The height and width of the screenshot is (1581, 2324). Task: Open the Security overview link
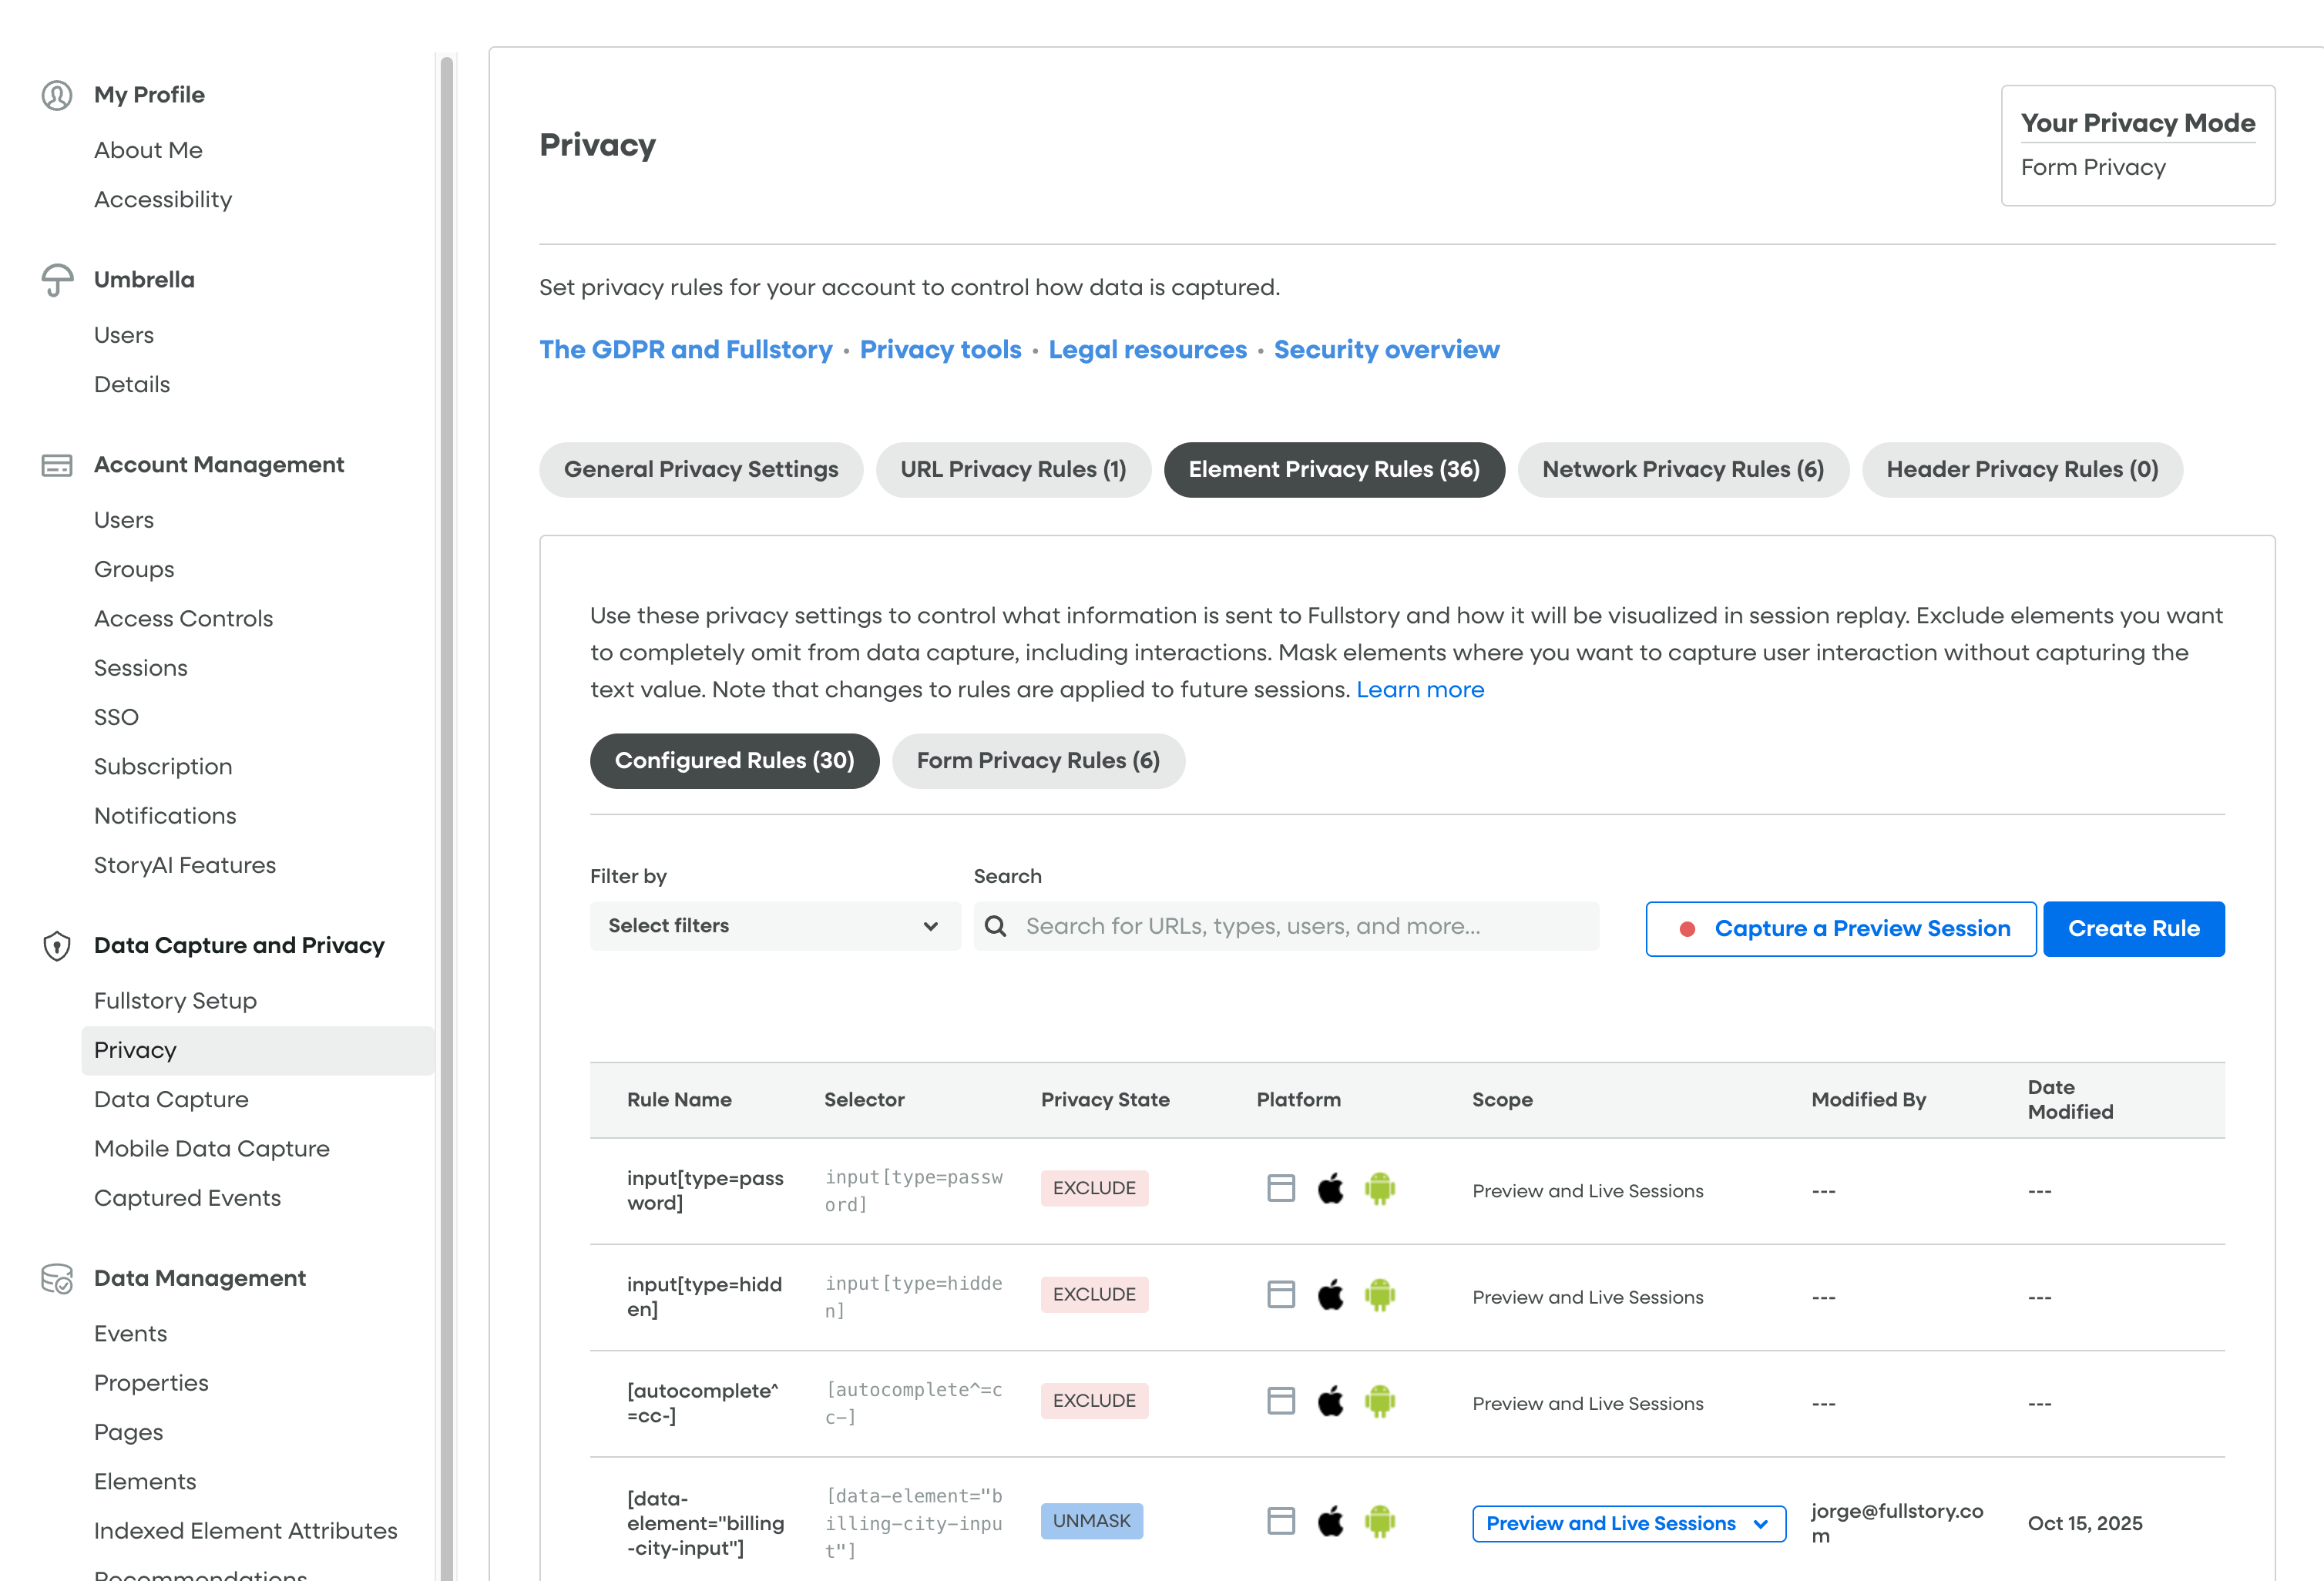point(1387,350)
